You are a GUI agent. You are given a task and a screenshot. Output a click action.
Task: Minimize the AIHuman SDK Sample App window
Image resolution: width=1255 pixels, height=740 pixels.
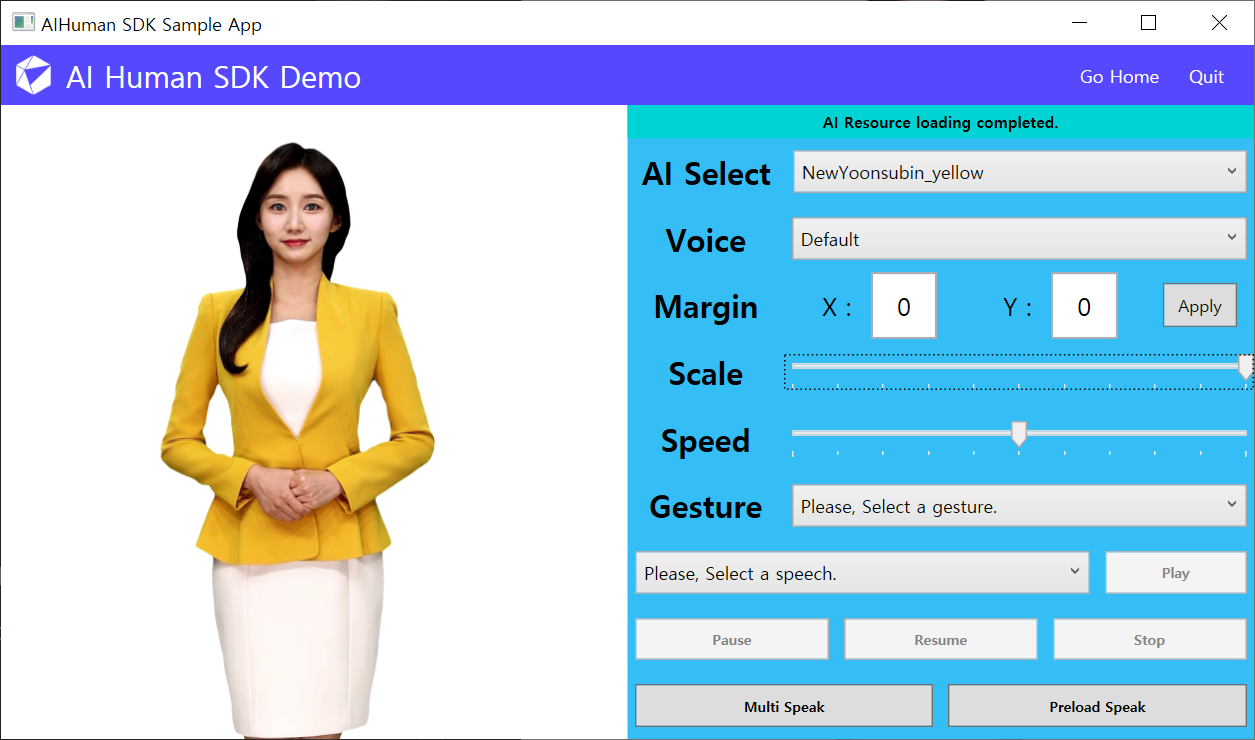point(1079,23)
